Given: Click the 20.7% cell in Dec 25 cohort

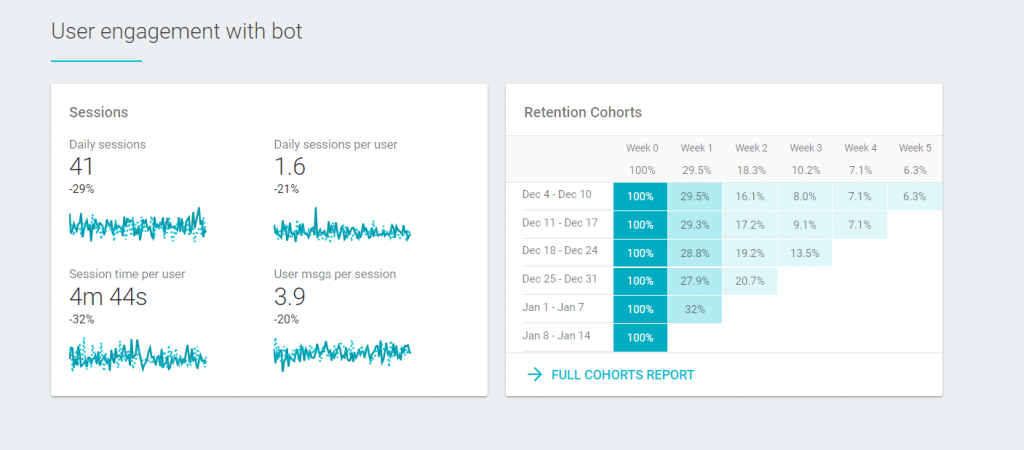Looking at the screenshot, I should pos(750,282).
